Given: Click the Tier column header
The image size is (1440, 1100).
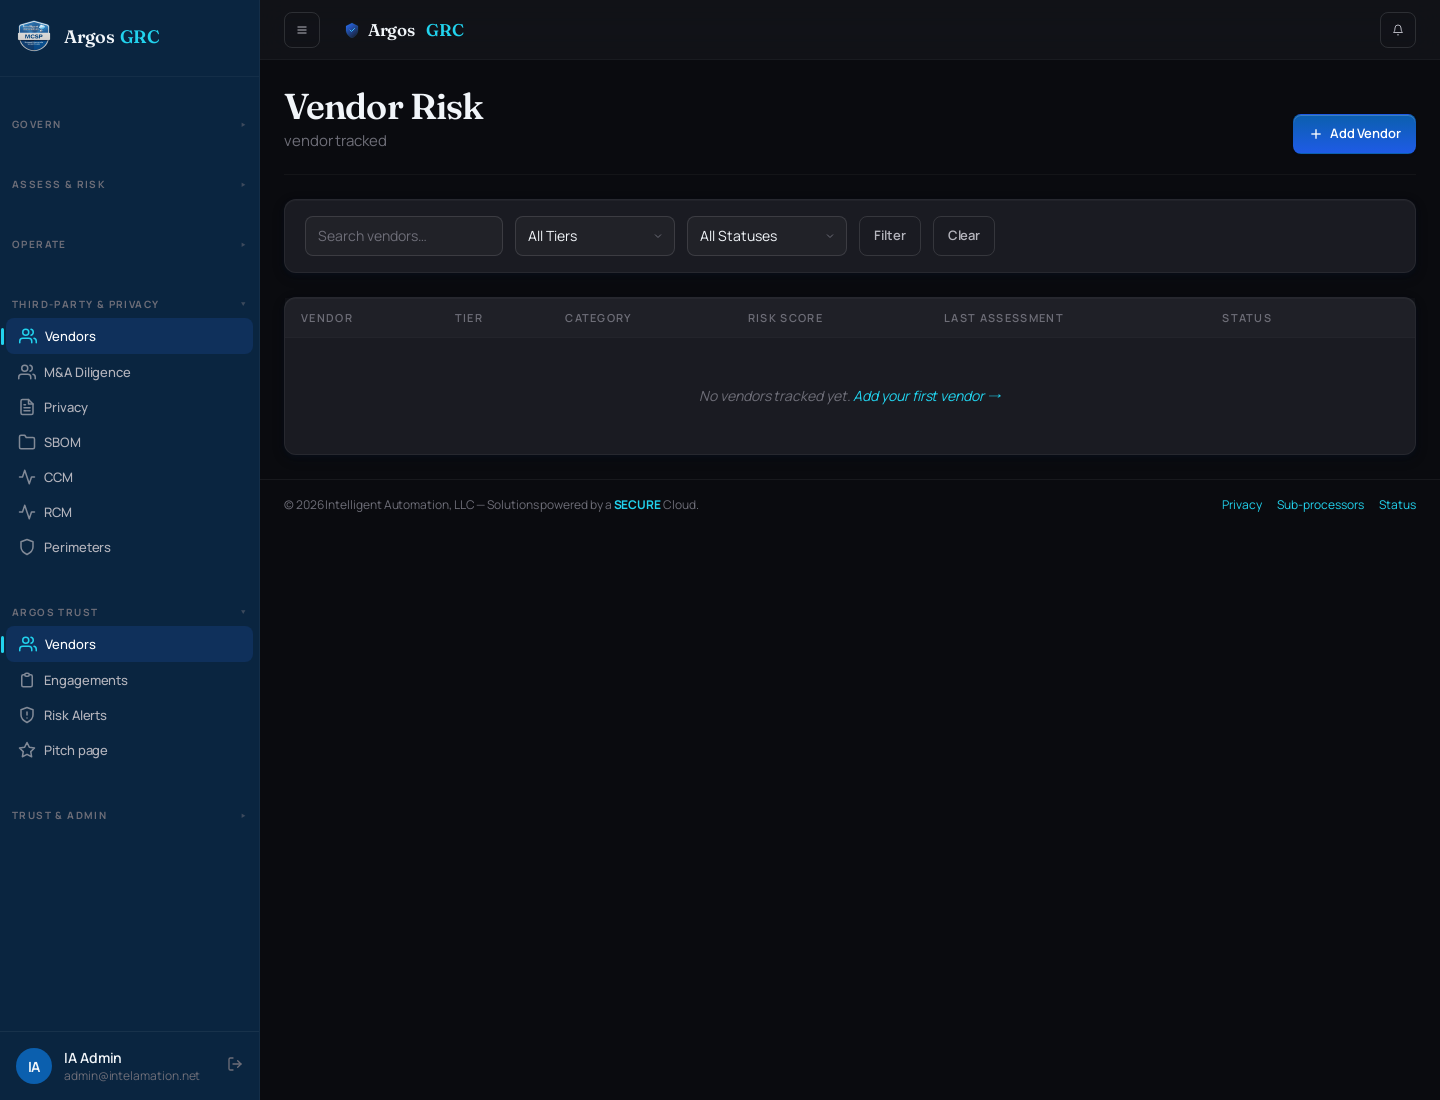Looking at the screenshot, I should [x=469, y=318].
